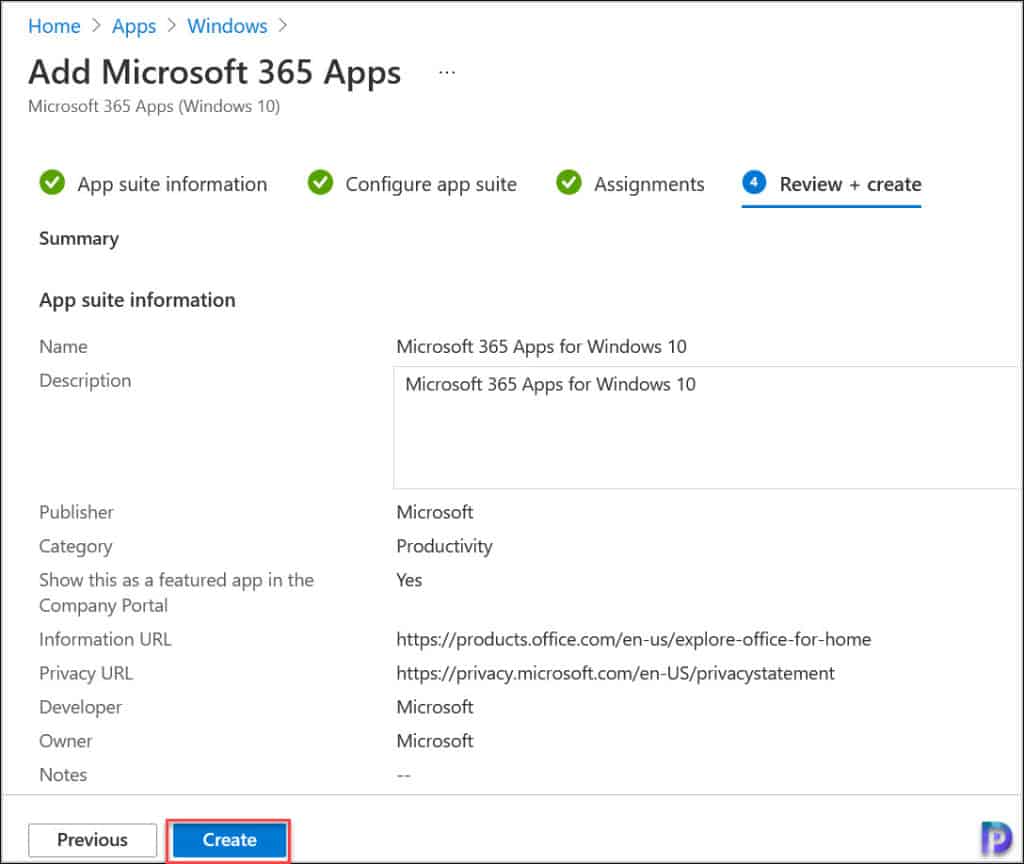The height and width of the screenshot is (864, 1024).
Task: Navigate to the Windows breadcrumb
Action: 227,26
